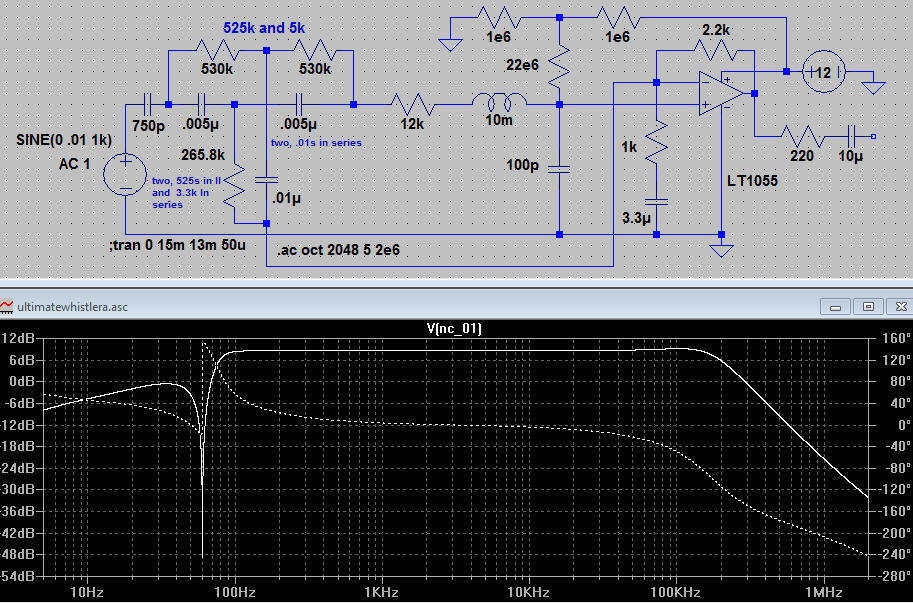Click the 3.3µ value label

click(636, 218)
